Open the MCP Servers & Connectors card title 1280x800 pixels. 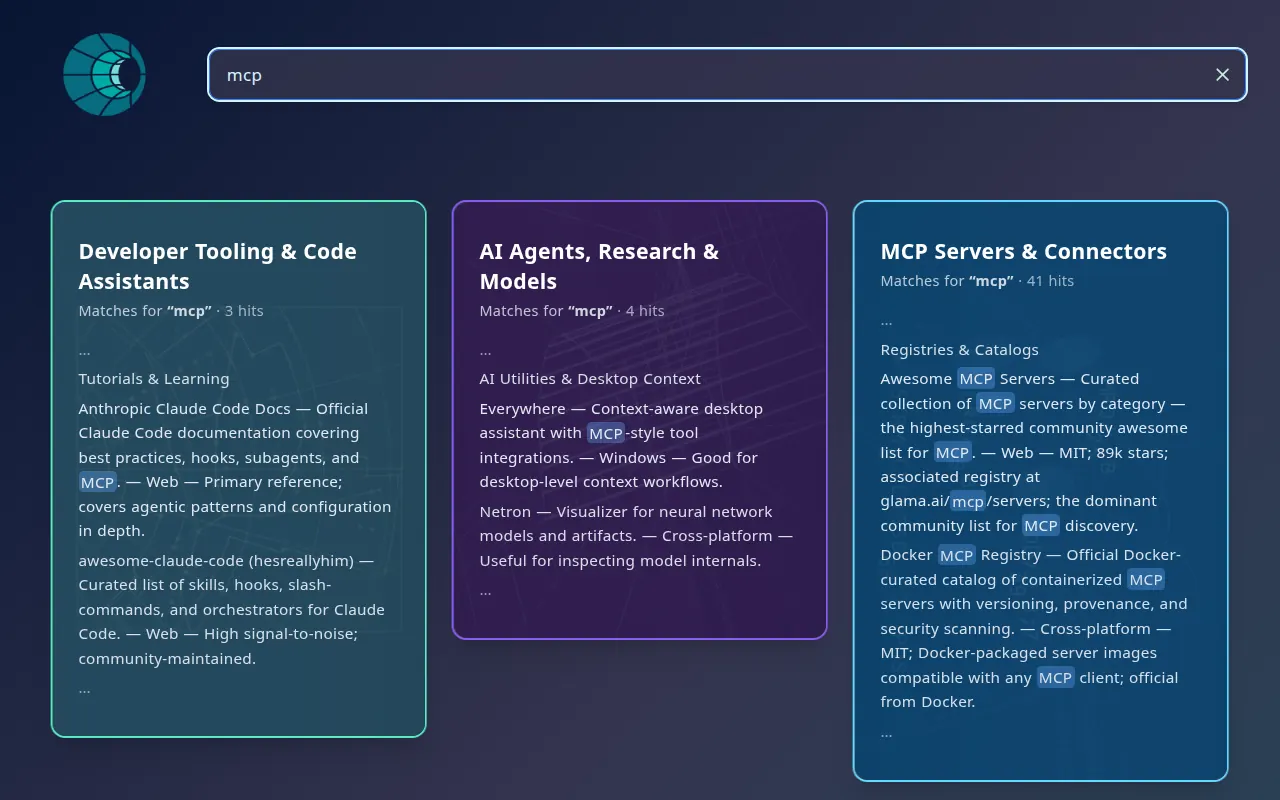[1023, 251]
